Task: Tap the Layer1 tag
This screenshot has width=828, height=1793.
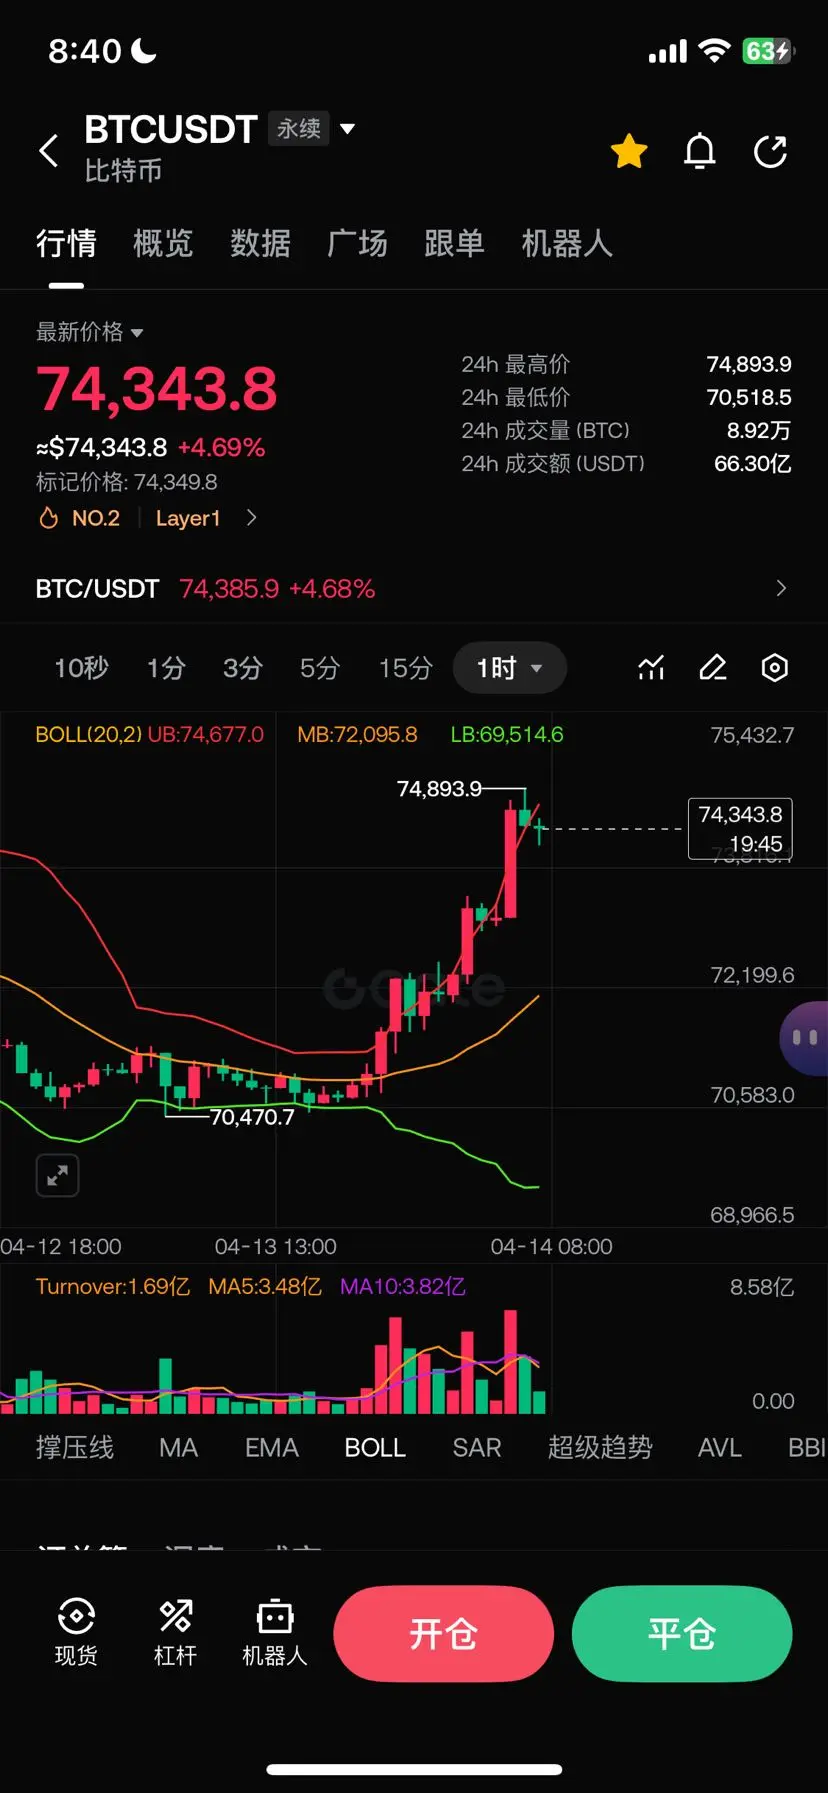Action: coord(188,518)
